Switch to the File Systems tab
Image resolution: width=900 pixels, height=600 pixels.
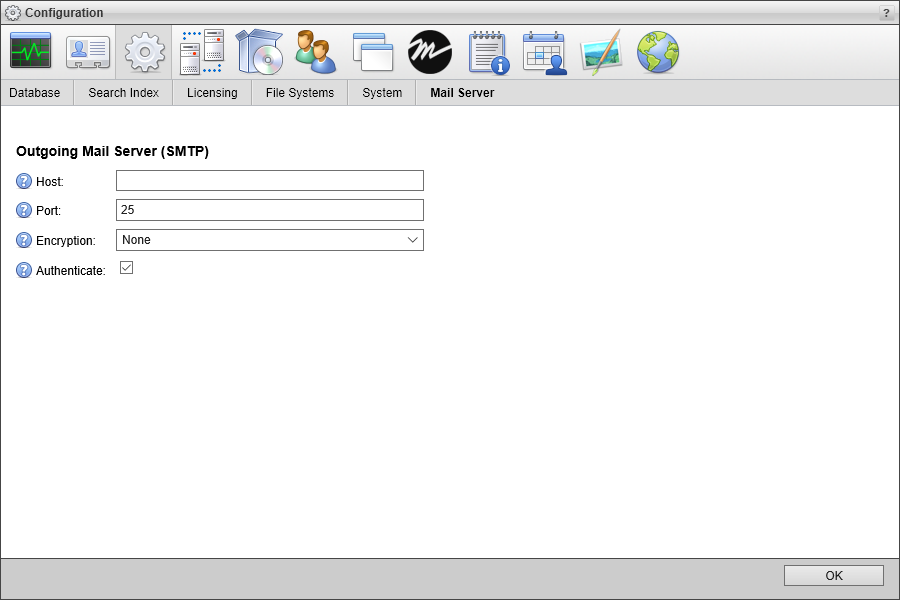[x=300, y=92]
